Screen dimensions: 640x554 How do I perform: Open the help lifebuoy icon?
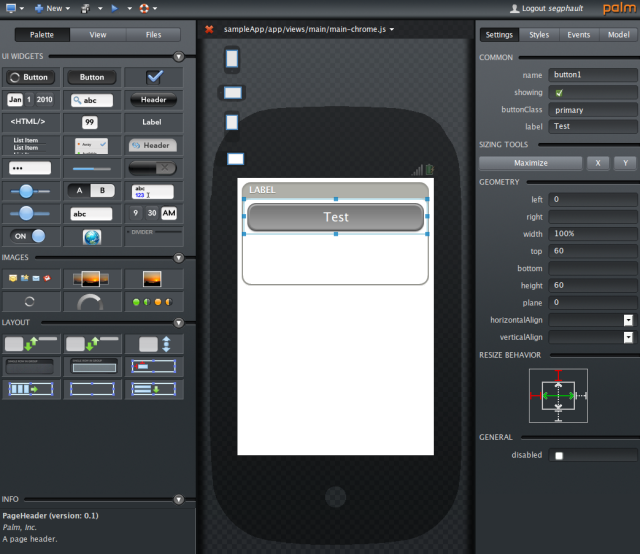(144, 8)
